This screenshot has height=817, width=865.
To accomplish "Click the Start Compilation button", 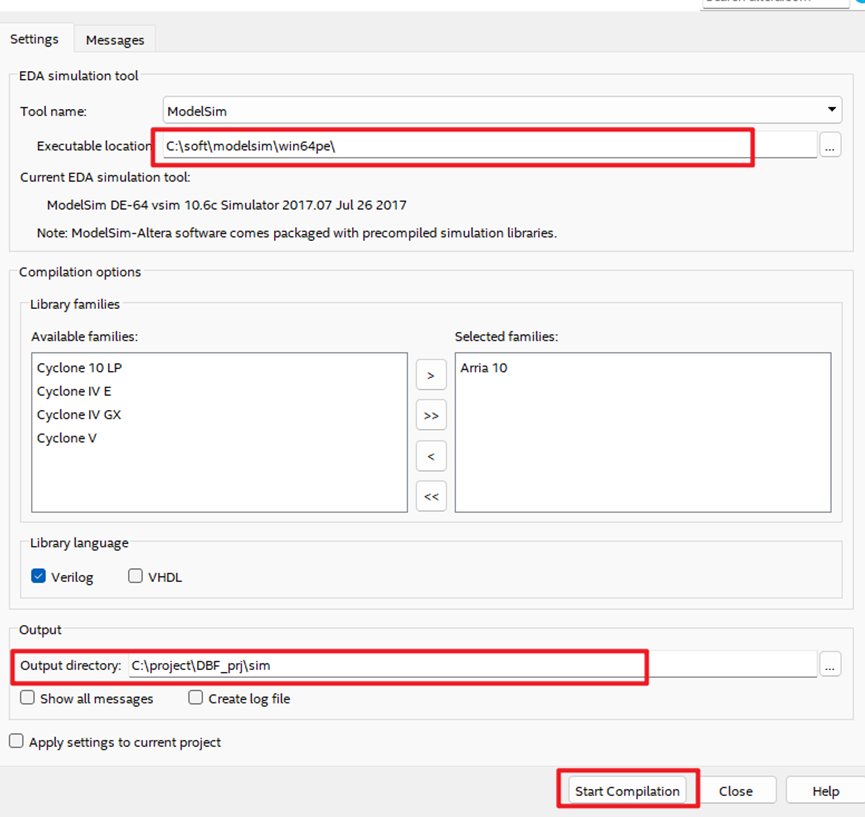I will coord(627,791).
